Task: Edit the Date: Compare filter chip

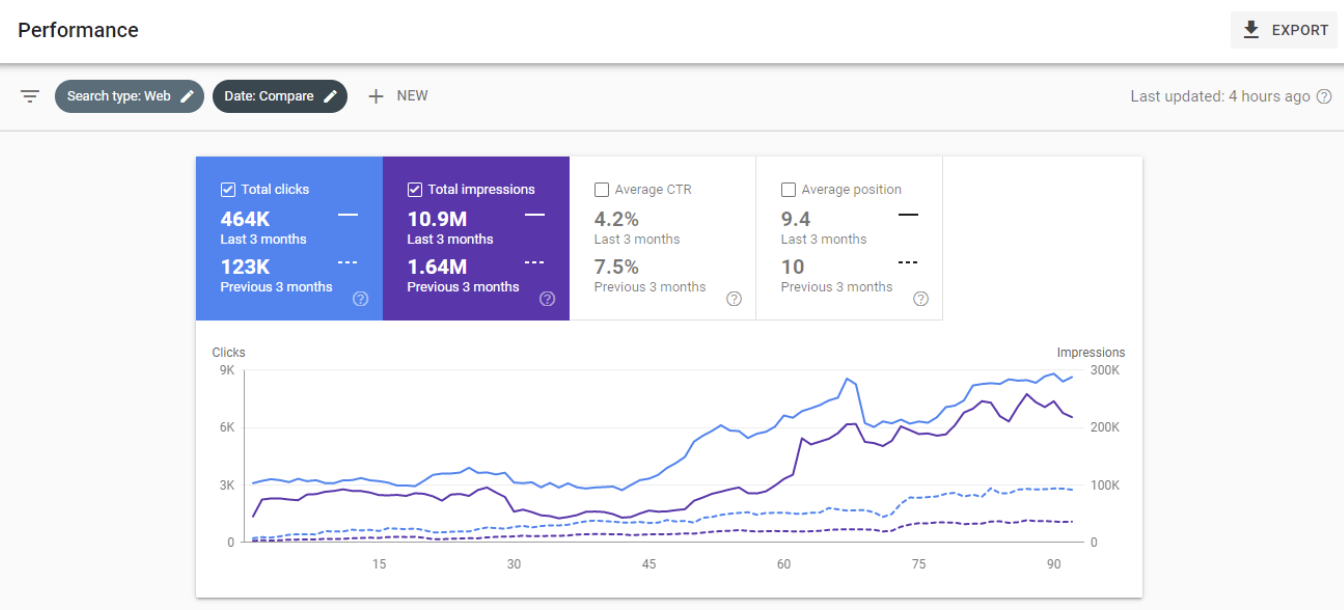Action: [x=280, y=96]
